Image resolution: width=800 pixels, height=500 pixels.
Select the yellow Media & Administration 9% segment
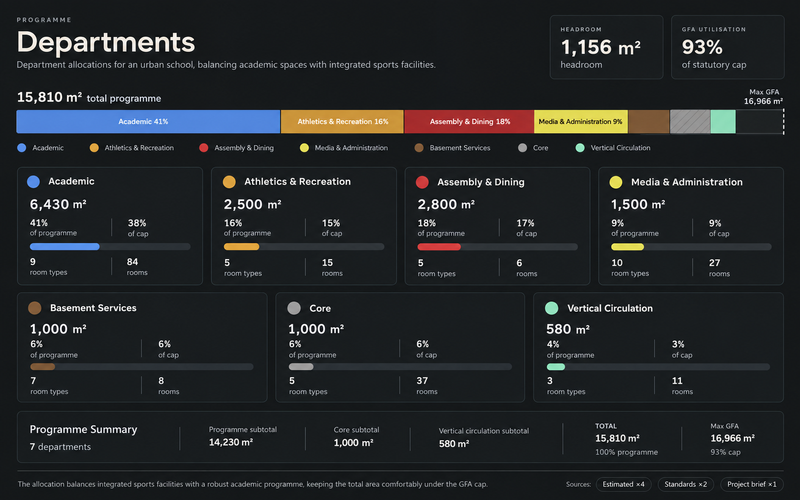click(x=581, y=121)
